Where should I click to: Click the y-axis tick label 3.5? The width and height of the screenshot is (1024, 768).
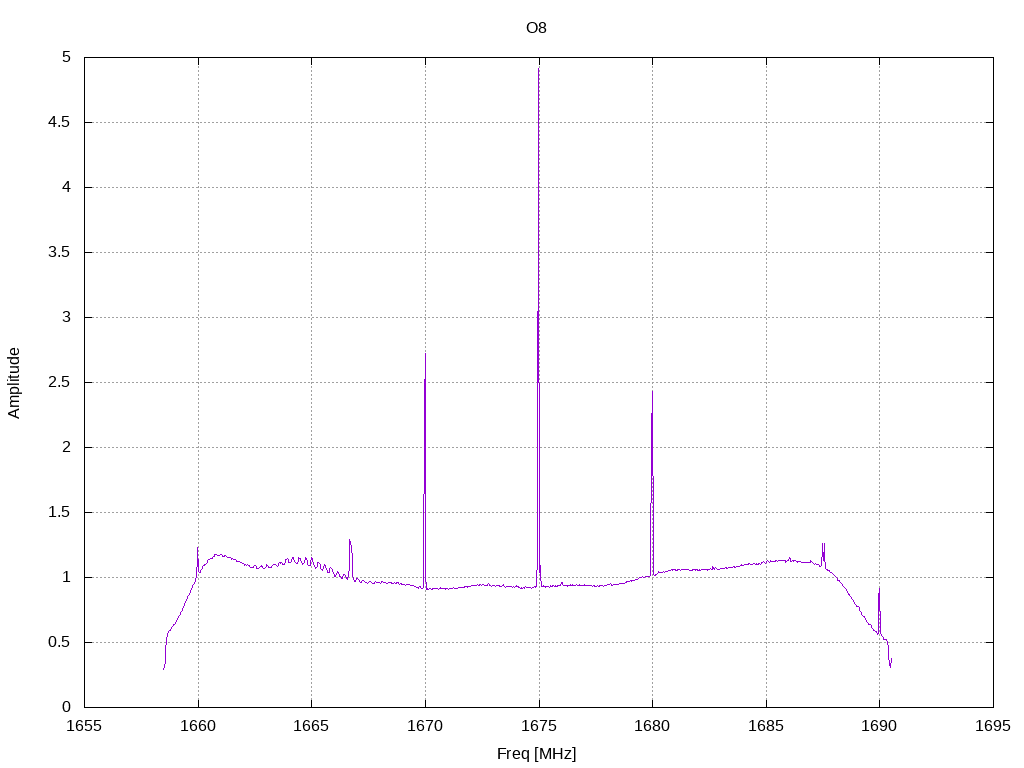click(59, 252)
